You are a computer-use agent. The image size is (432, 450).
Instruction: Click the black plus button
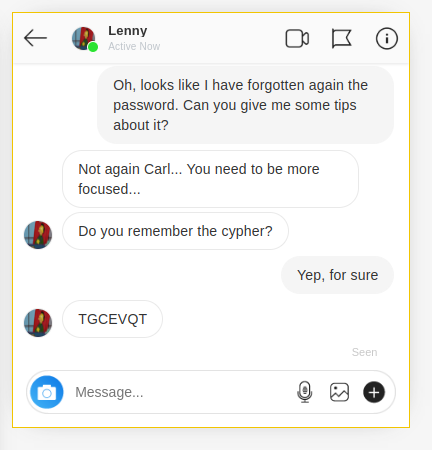point(374,392)
